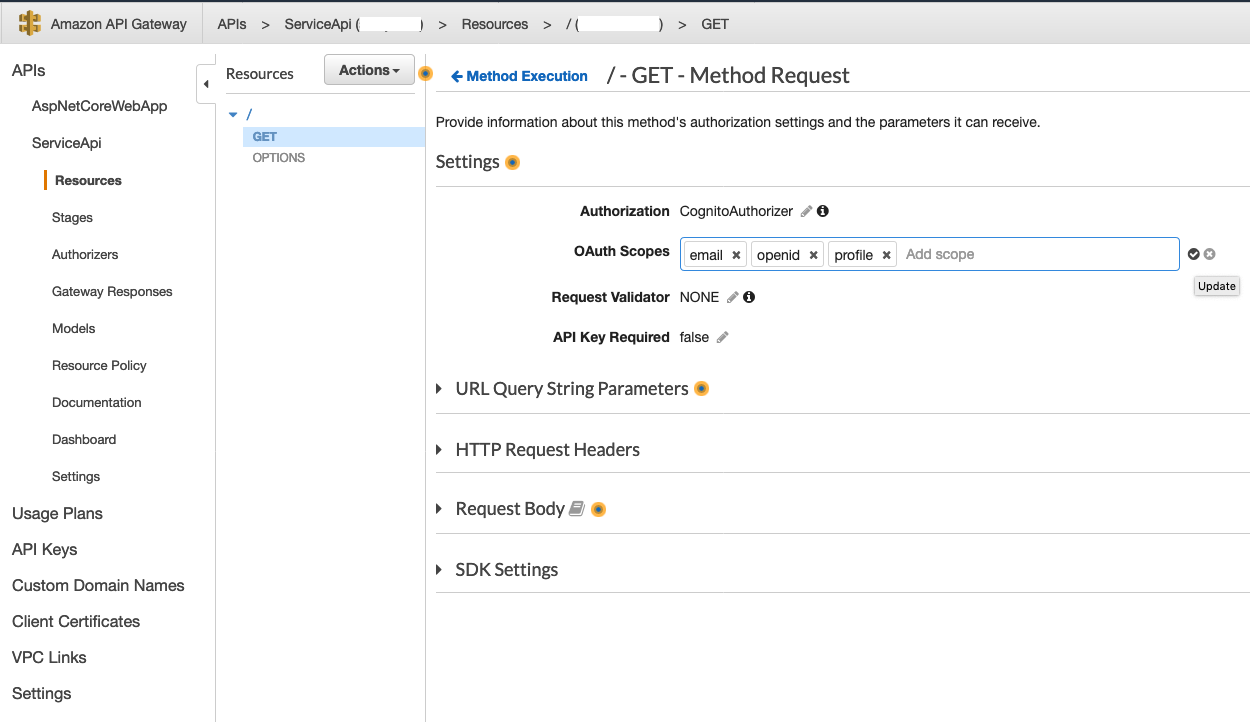Cancel OAuth scopes edit with the x icon

(1209, 254)
